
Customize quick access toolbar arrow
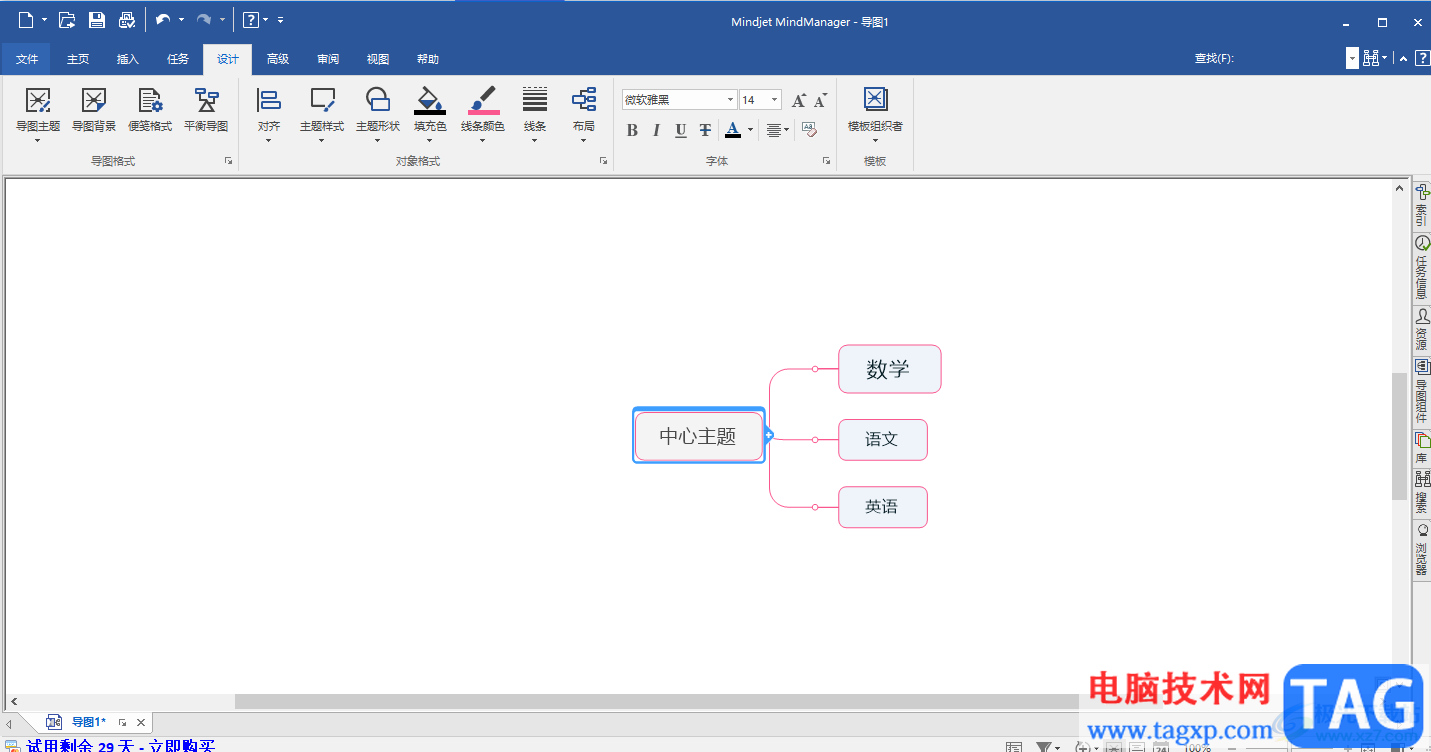pyautogui.click(x=280, y=20)
